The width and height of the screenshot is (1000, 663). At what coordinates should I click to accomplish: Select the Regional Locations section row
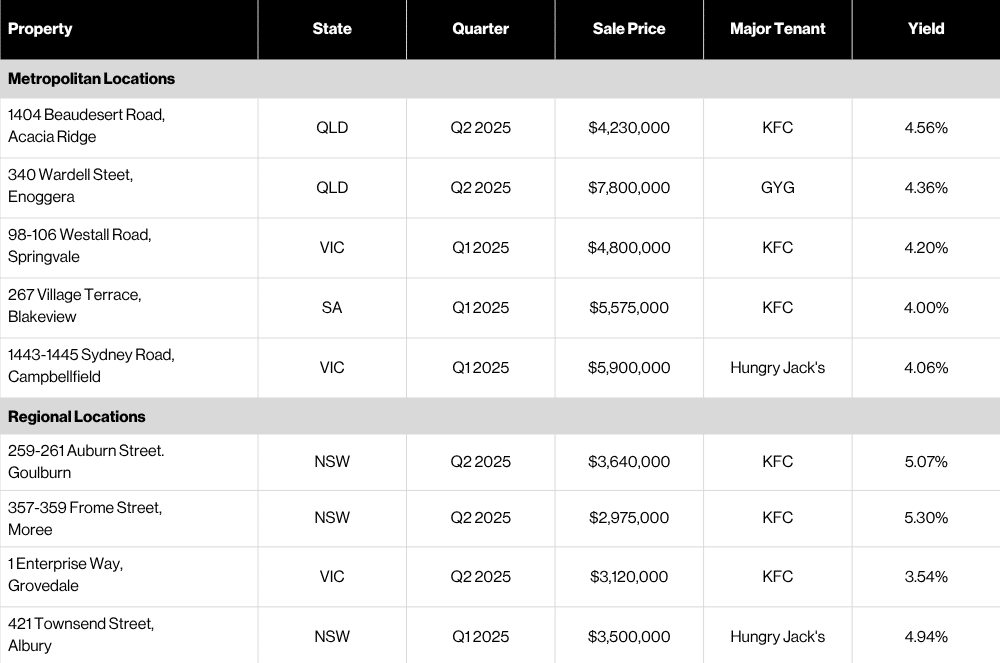[77, 416]
